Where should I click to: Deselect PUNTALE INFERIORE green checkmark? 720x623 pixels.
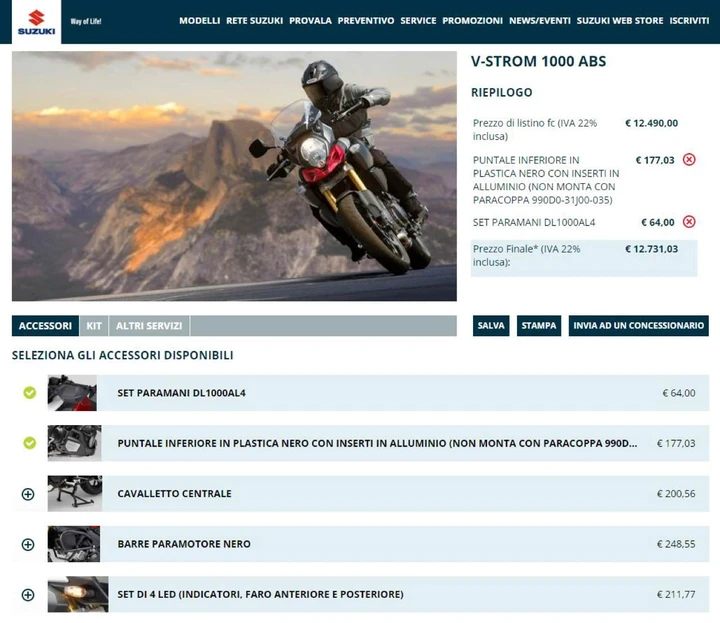coord(29,443)
